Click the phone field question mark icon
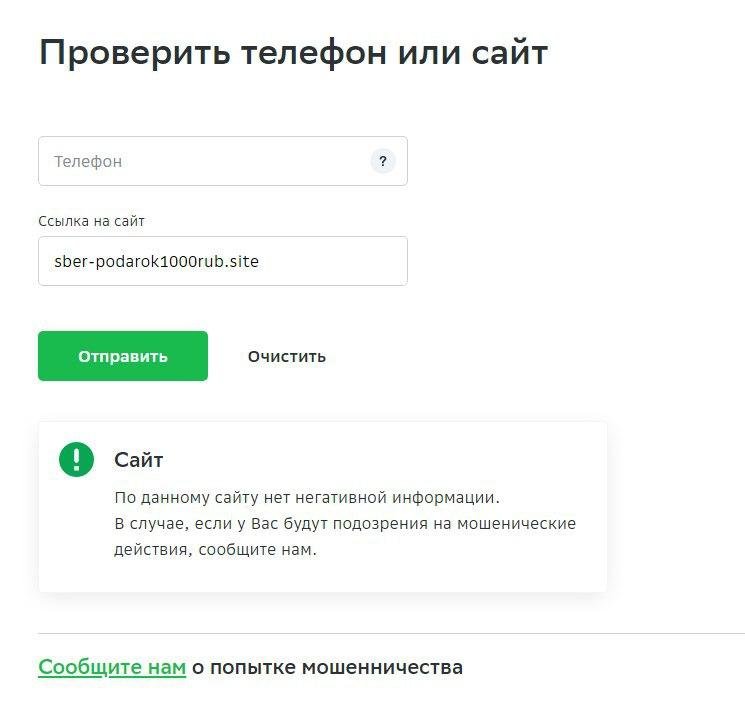The image size is (745, 706). pyautogui.click(x=383, y=161)
